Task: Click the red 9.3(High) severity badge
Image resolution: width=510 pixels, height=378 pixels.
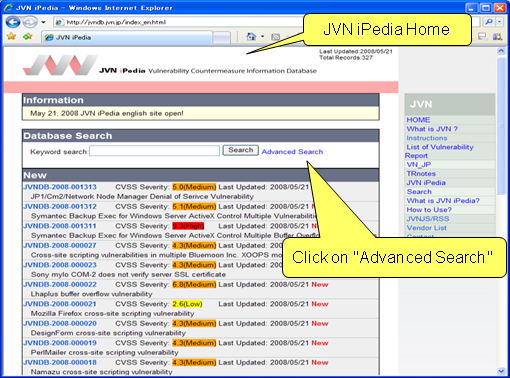Action: coord(188,226)
